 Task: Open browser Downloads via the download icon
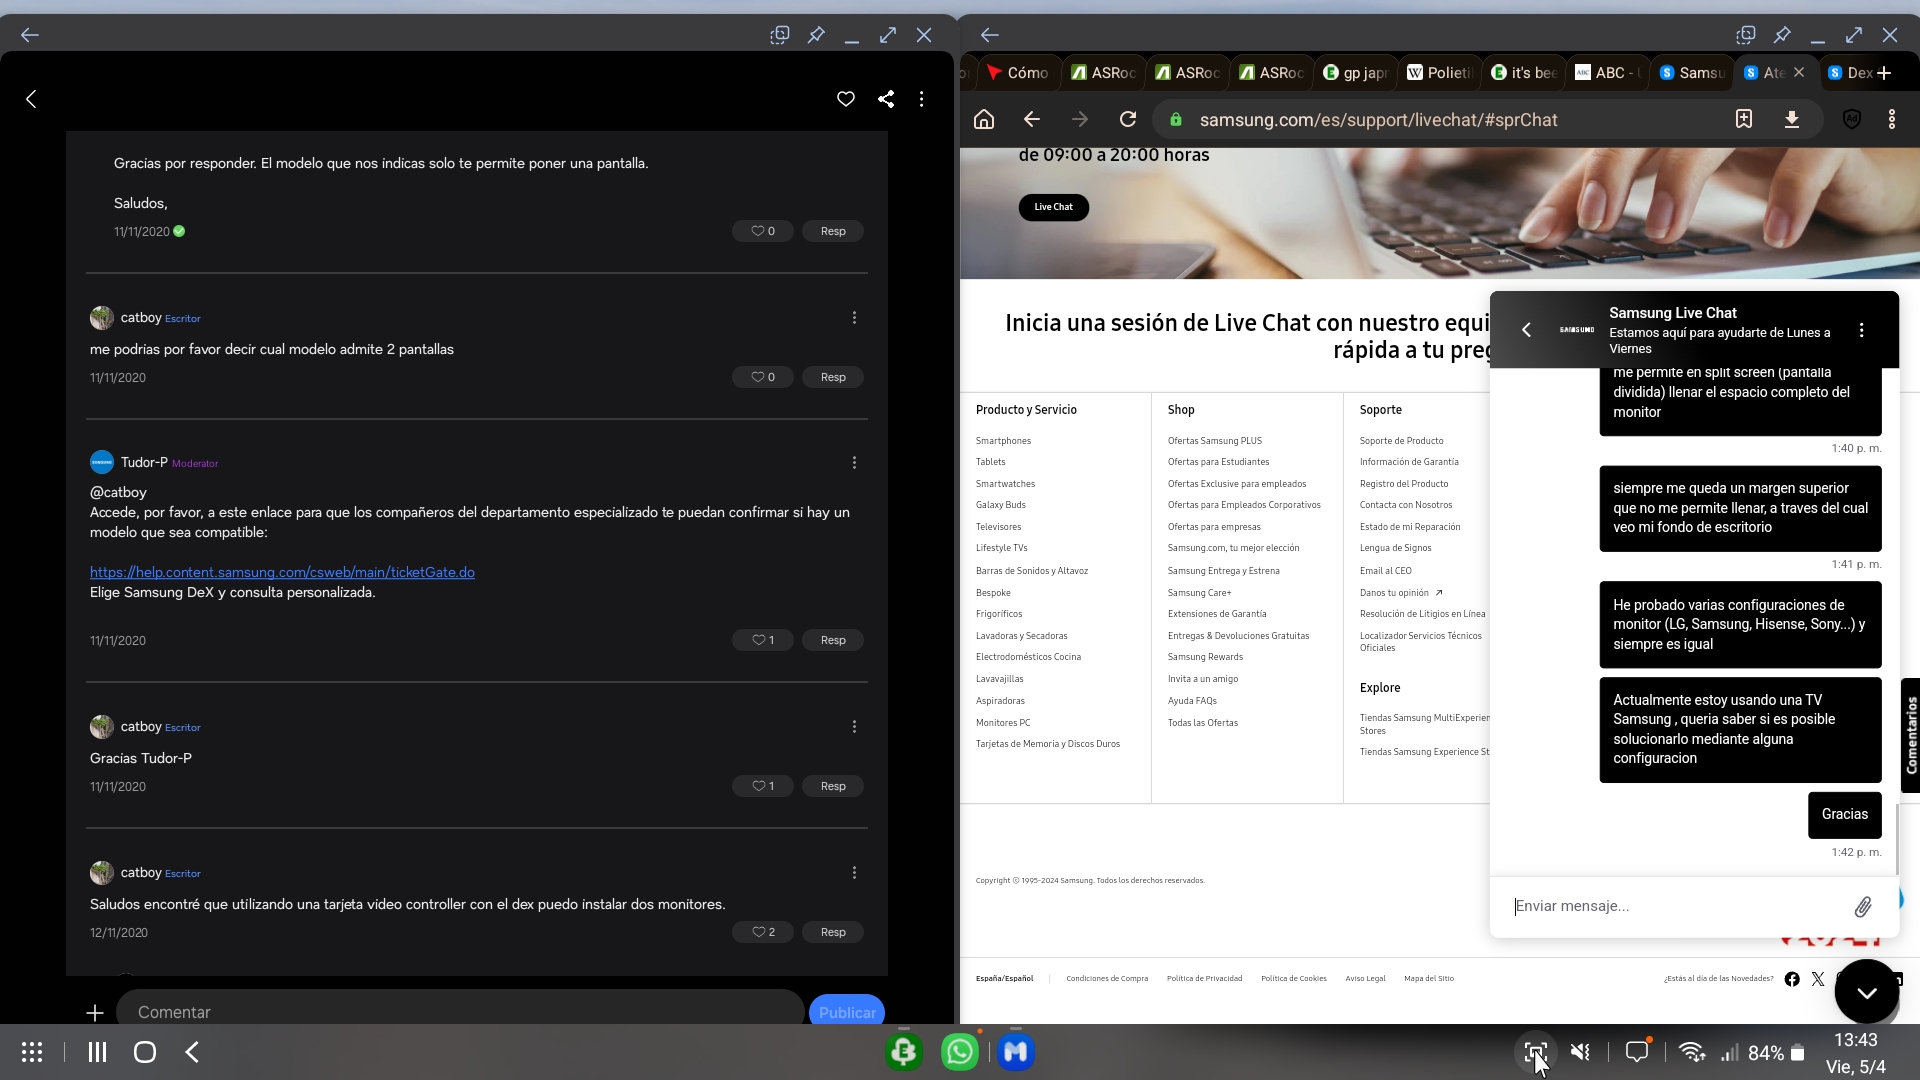tap(1792, 119)
